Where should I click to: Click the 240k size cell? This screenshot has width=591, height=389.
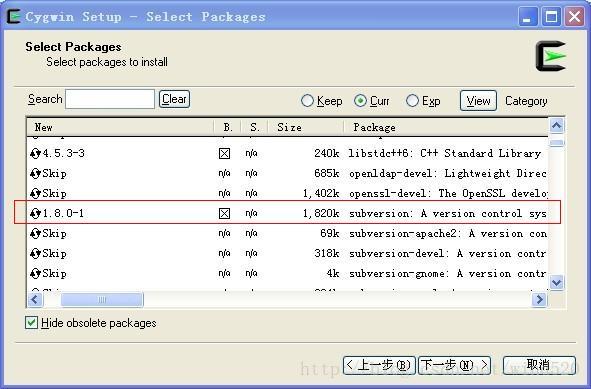(327, 153)
